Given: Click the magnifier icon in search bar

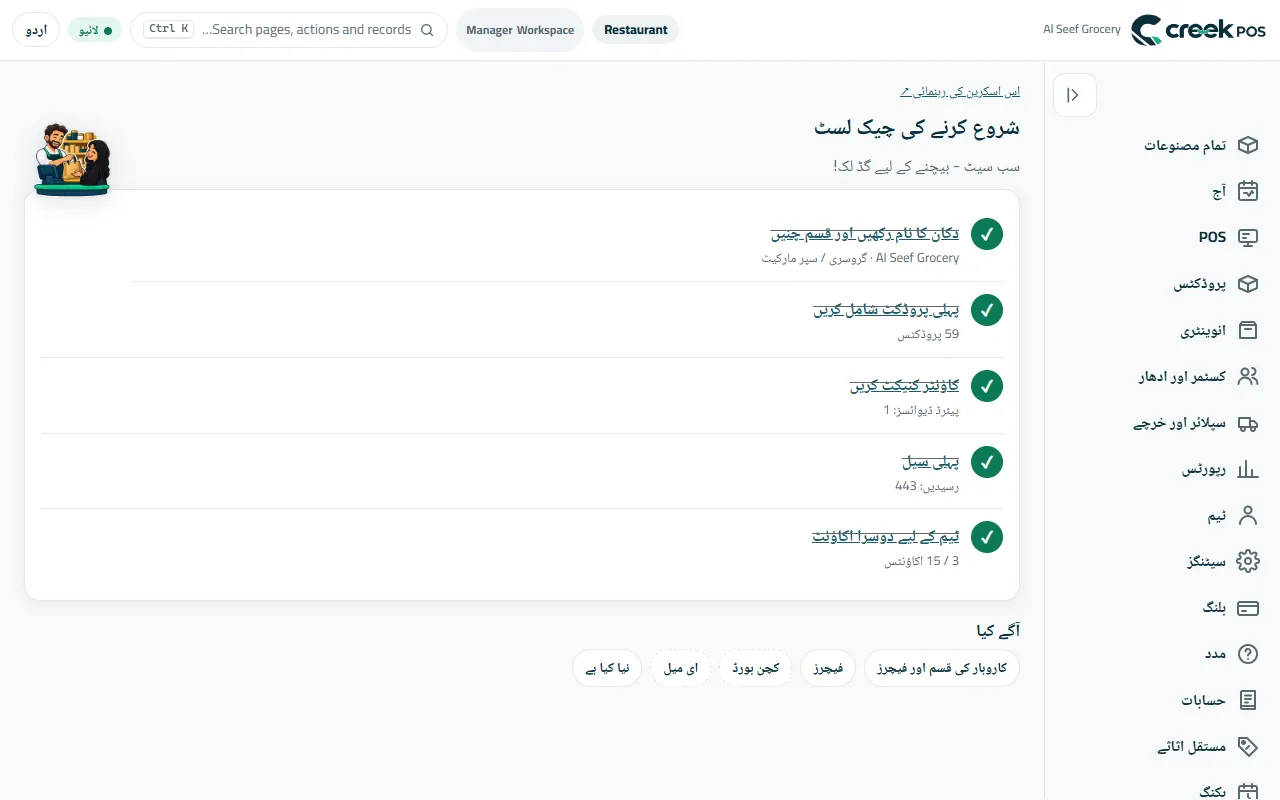Looking at the screenshot, I should [x=427, y=30].
